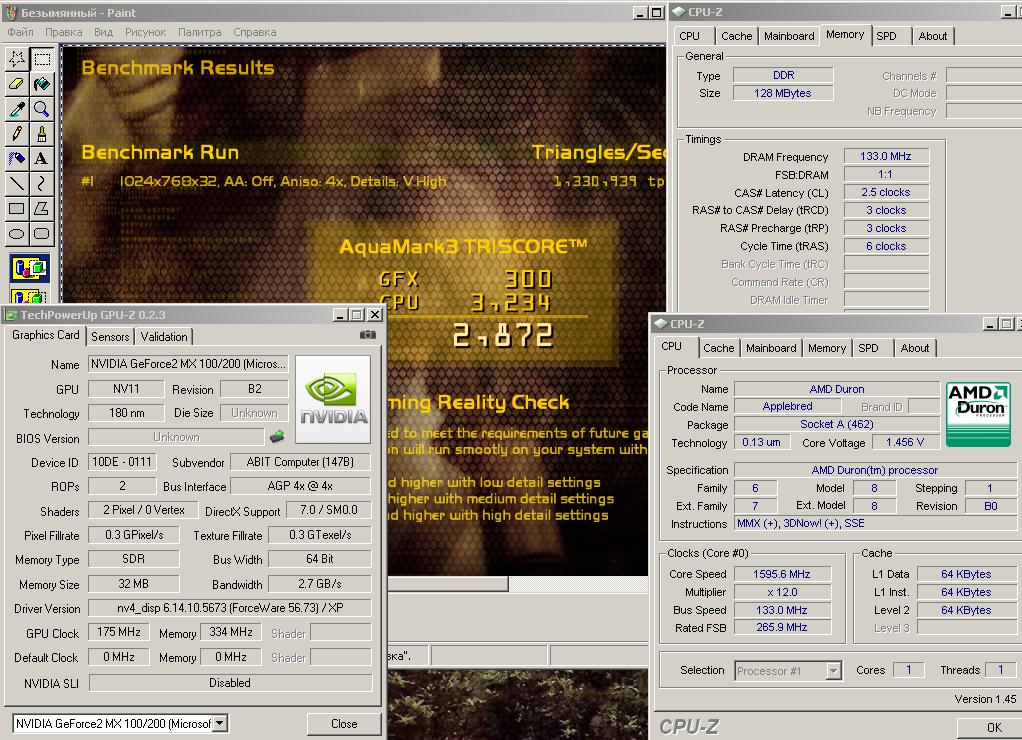
Task: Click the GPU-Z BIOS save chip icon
Action: tap(277, 436)
